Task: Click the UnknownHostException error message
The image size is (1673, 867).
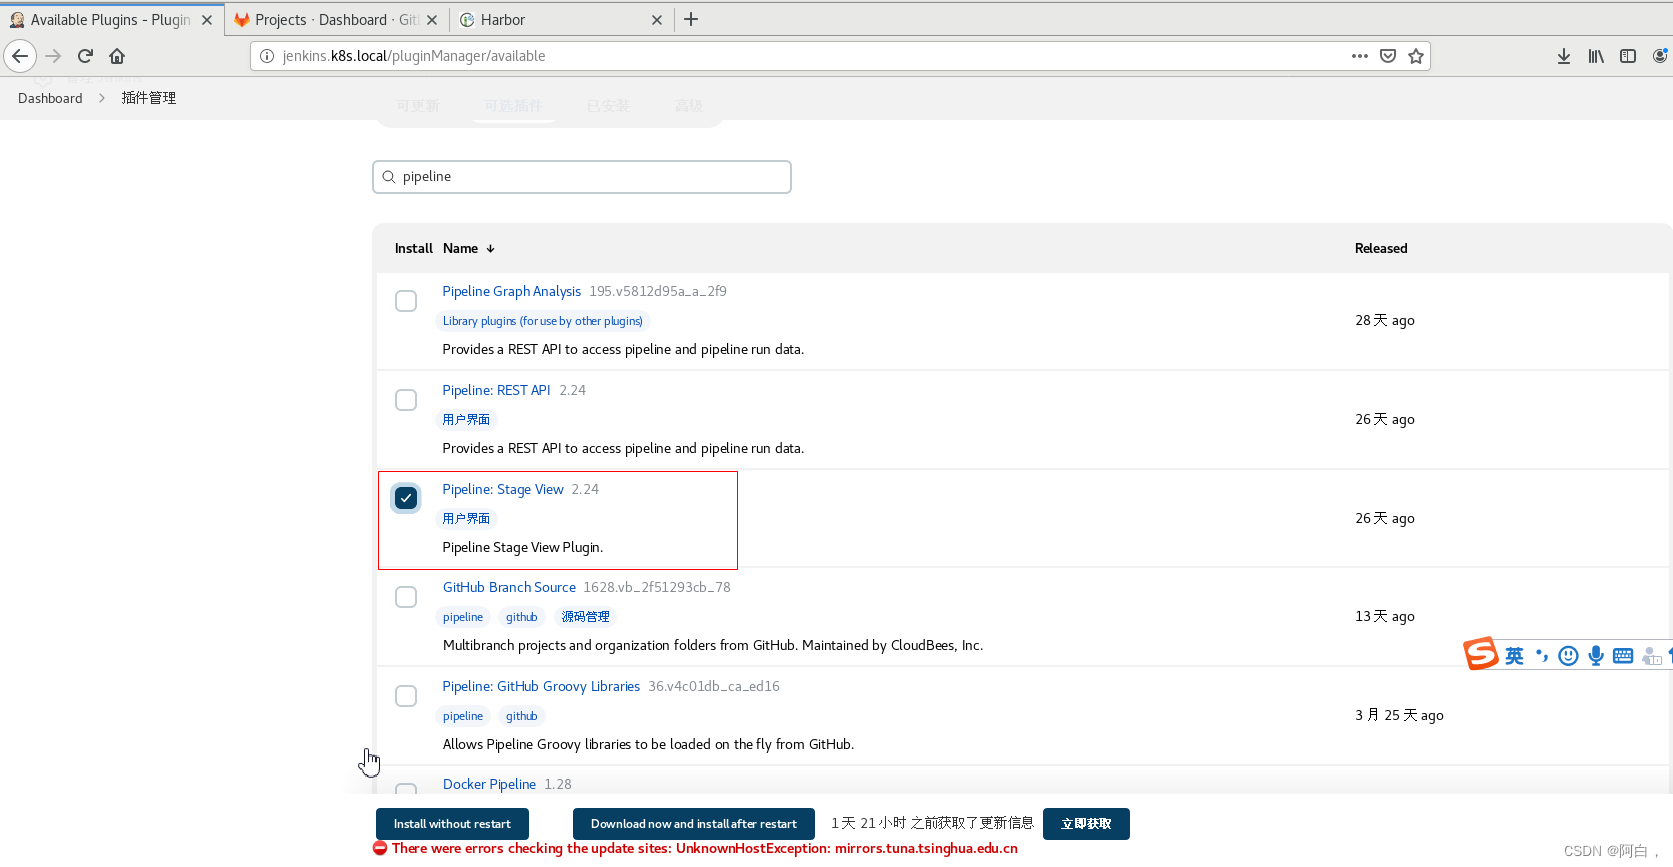Action: pyautogui.click(x=704, y=849)
